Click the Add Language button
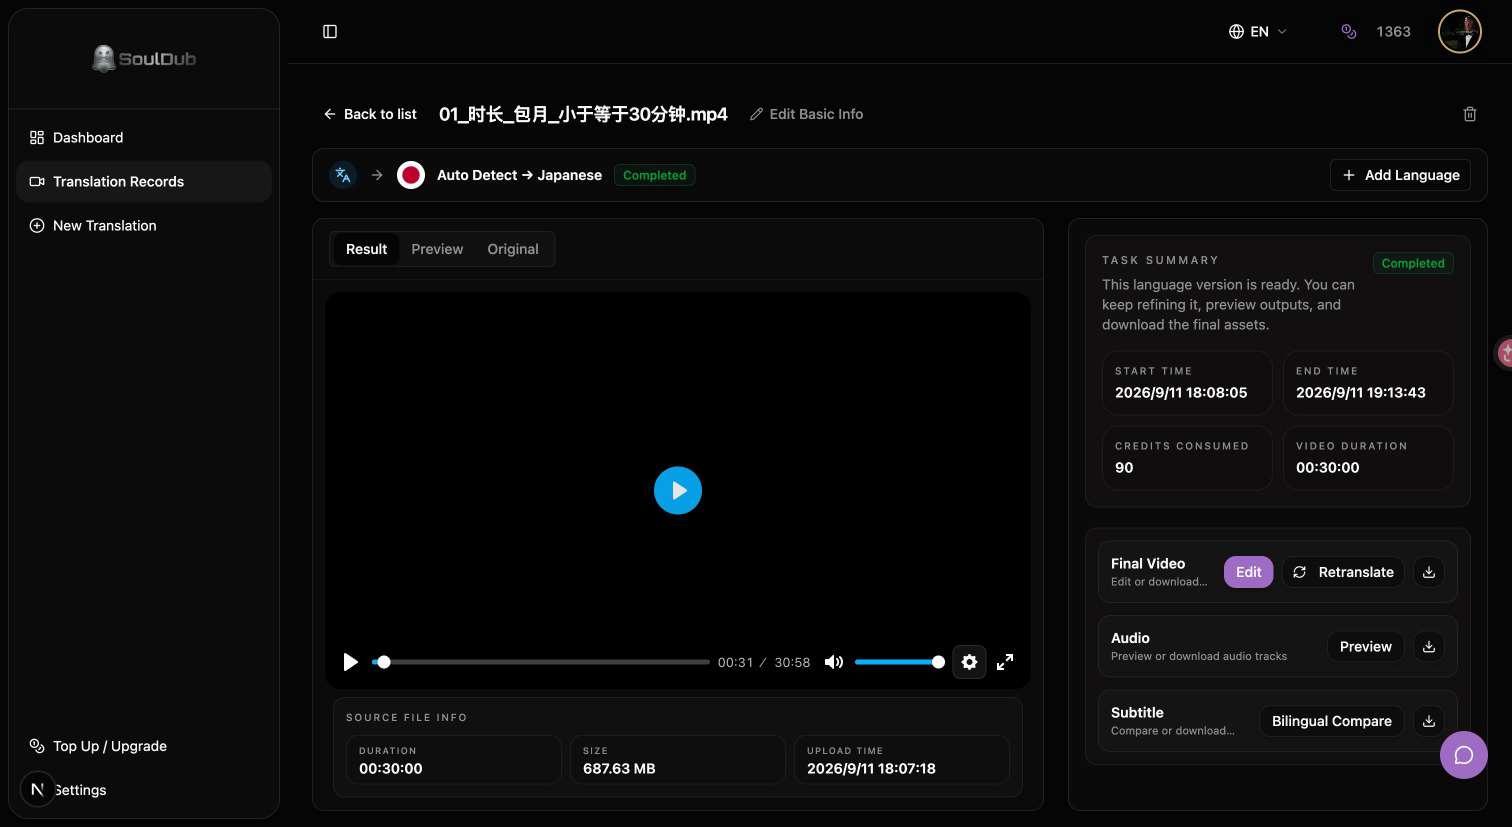1512x827 pixels. pyautogui.click(x=1400, y=175)
